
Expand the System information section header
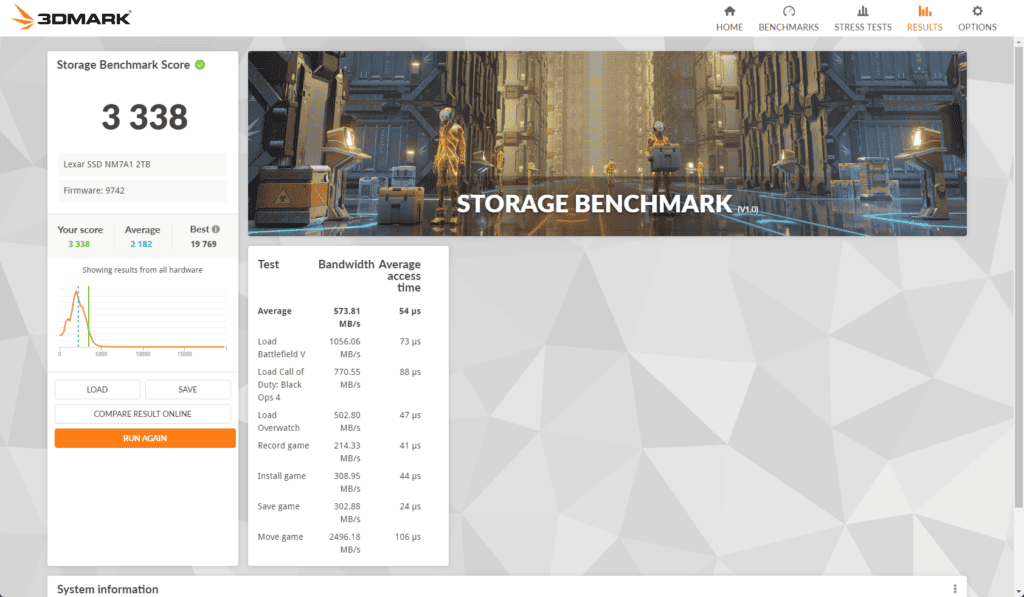point(108,589)
